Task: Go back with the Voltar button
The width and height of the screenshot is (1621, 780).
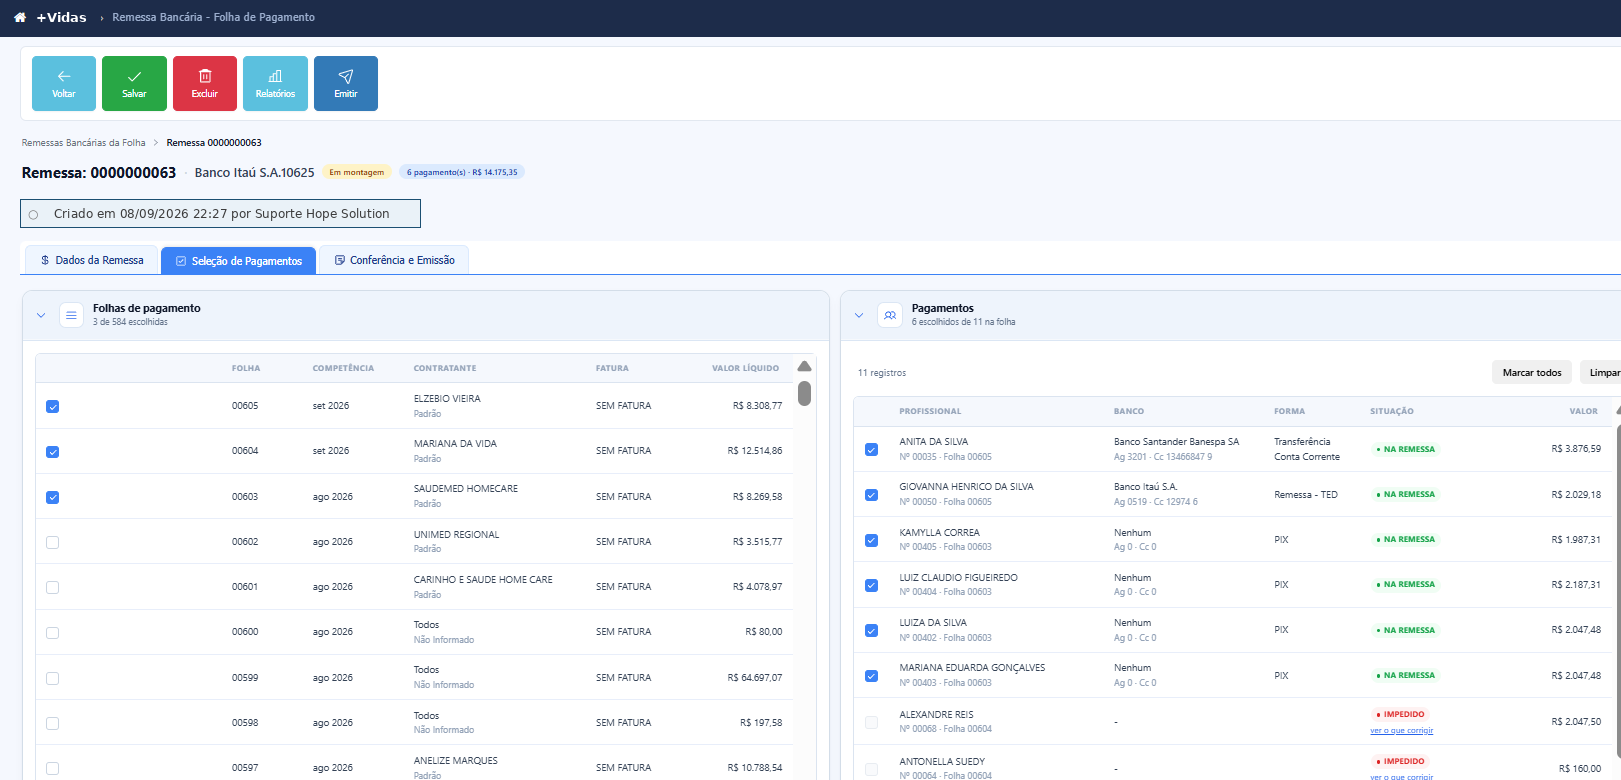Action: coord(64,83)
